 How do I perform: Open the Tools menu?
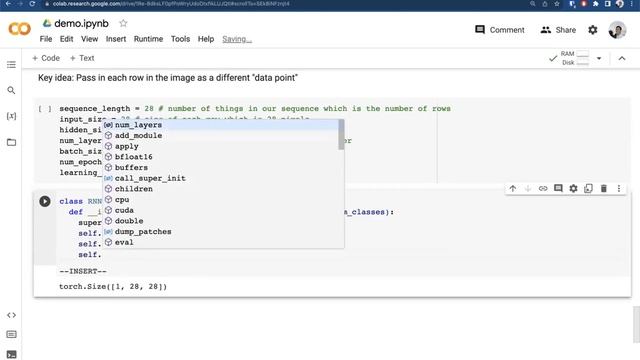pos(180,39)
